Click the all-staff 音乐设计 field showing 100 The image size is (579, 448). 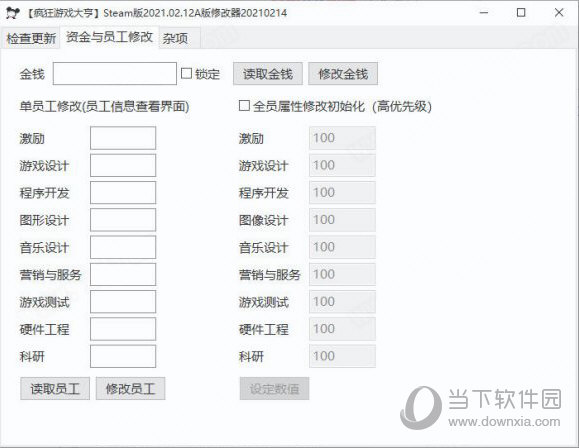(x=342, y=247)
